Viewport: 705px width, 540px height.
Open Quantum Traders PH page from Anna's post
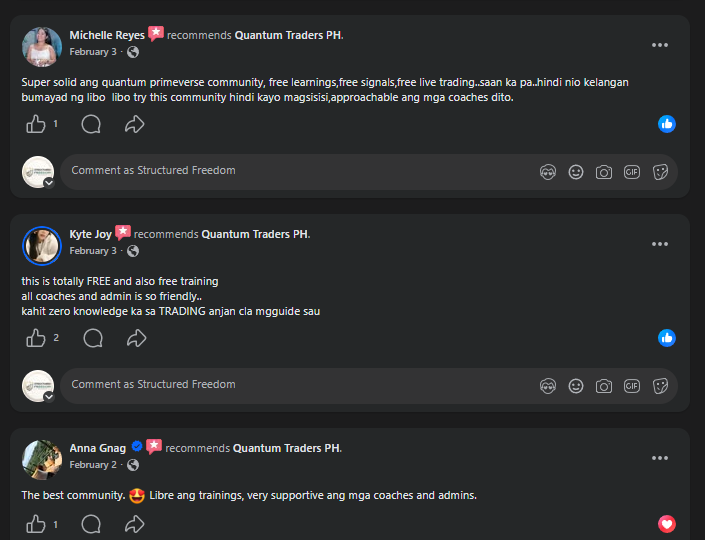point(286,448)
